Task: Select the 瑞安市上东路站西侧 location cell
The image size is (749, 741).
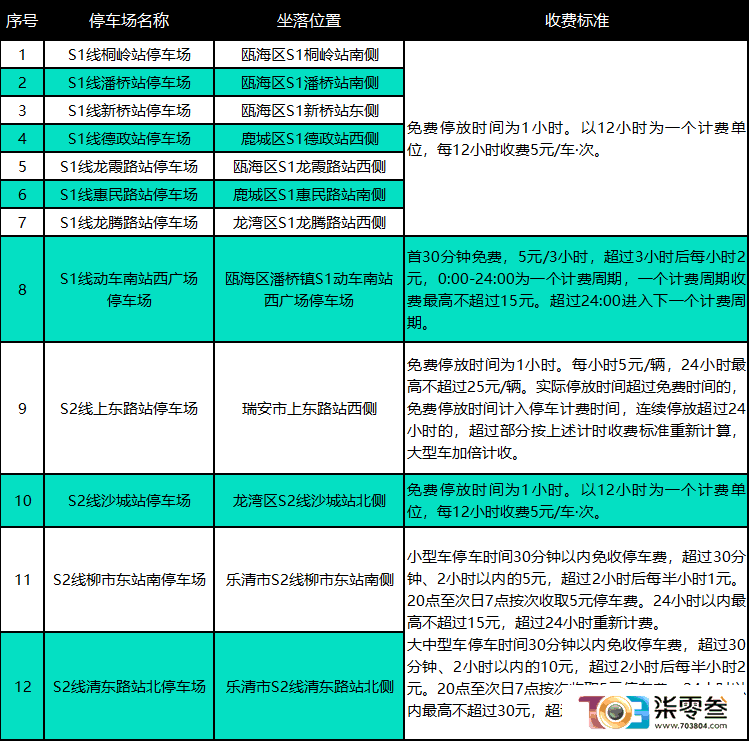Action: pos(309,408)
